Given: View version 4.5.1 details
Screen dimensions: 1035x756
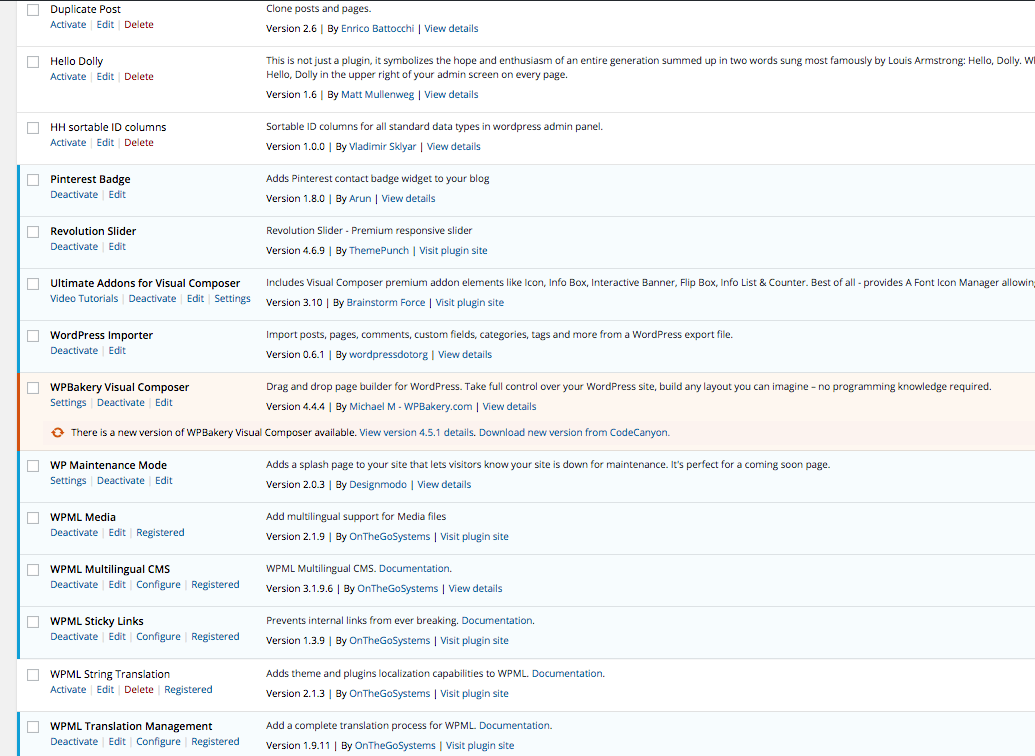Looking at the screenshot, I should pyautogui.click(x=417, y=432).
